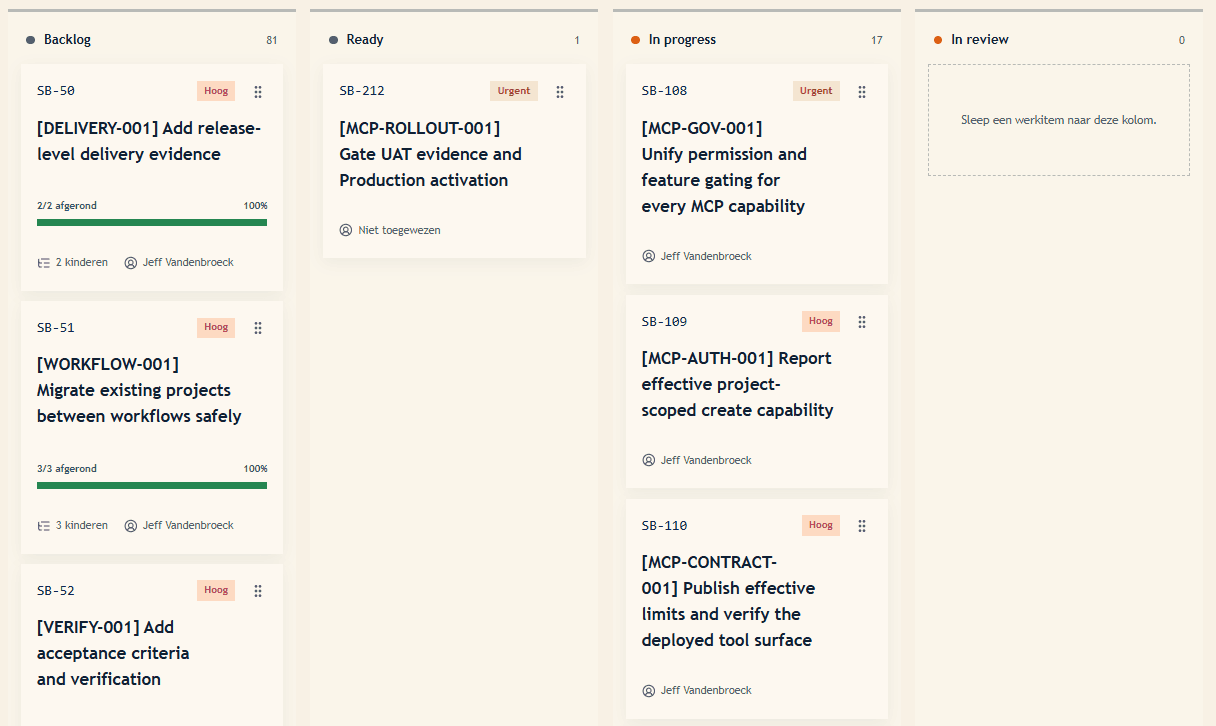Click the In review item count 0
The height and width of the screenshot is (726, 1216).
[x=1182, y=41]
